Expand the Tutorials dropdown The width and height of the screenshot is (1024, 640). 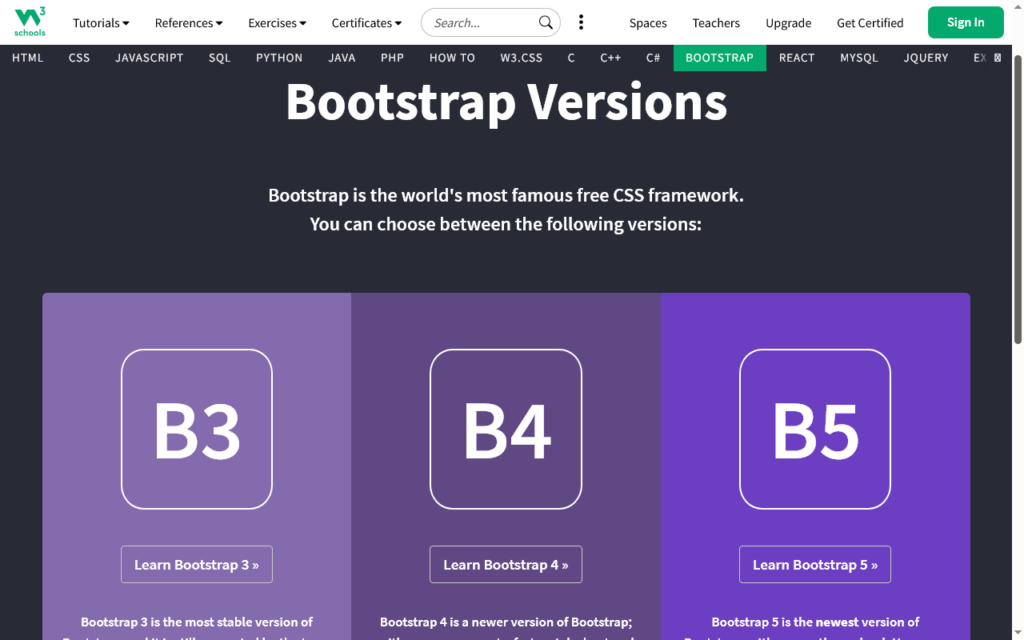(101, 22)
